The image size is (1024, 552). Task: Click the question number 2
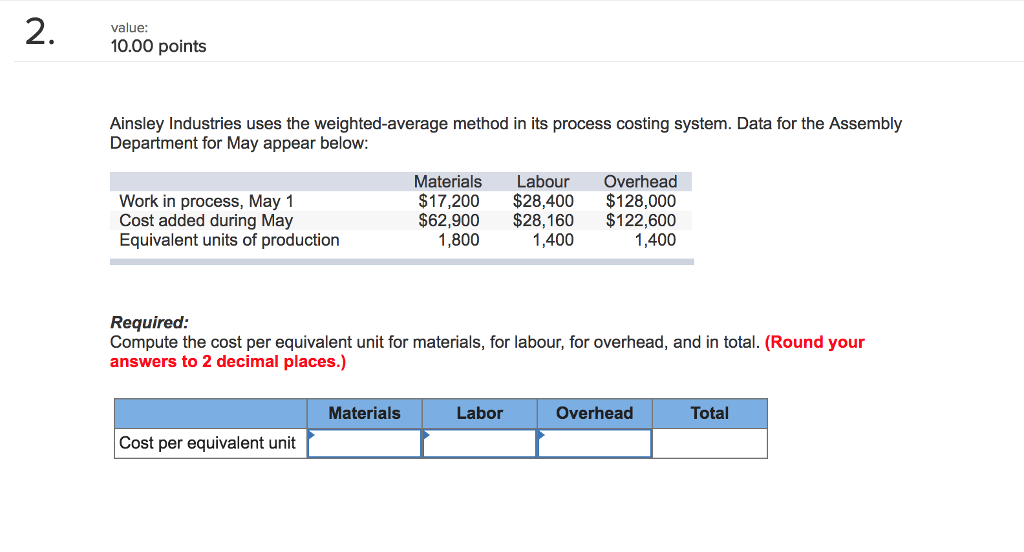[40, 32]
